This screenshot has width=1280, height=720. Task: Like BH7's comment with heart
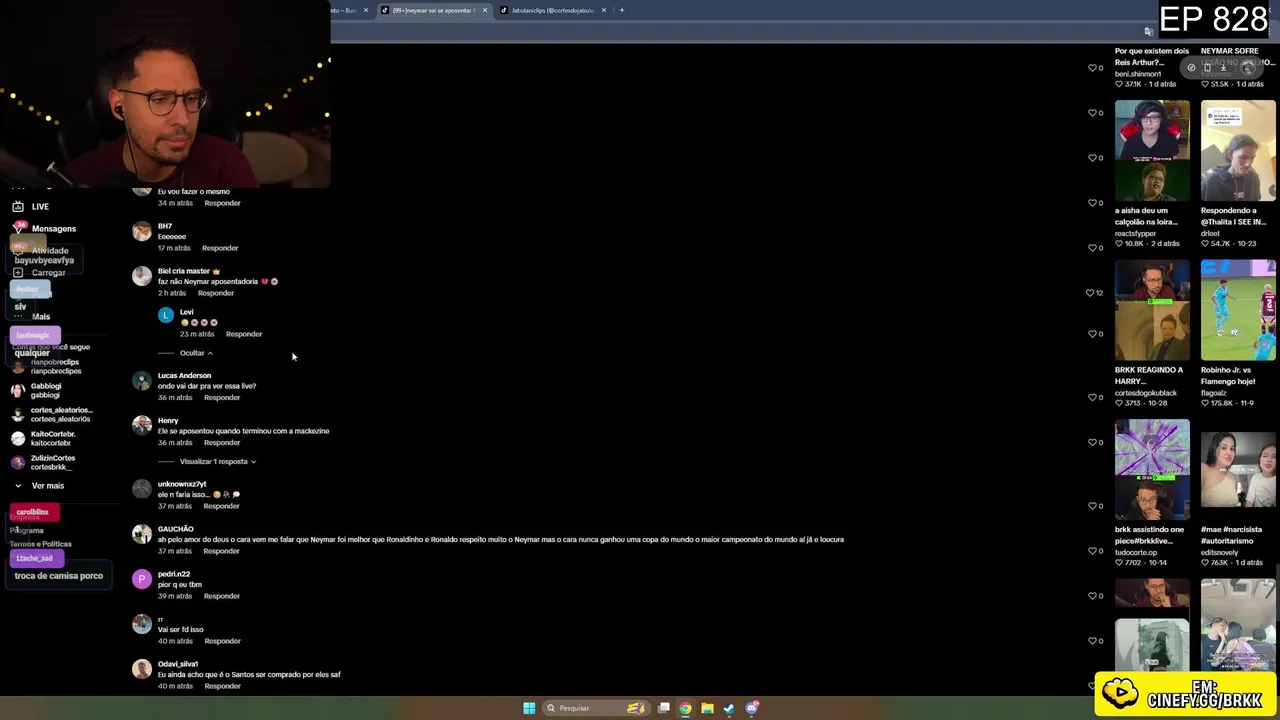[1093, 248]
